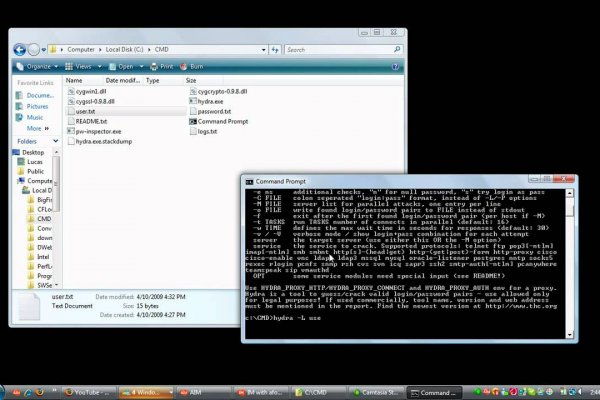Select the logs.txt file
600x400 pixels.
(207, 131)
